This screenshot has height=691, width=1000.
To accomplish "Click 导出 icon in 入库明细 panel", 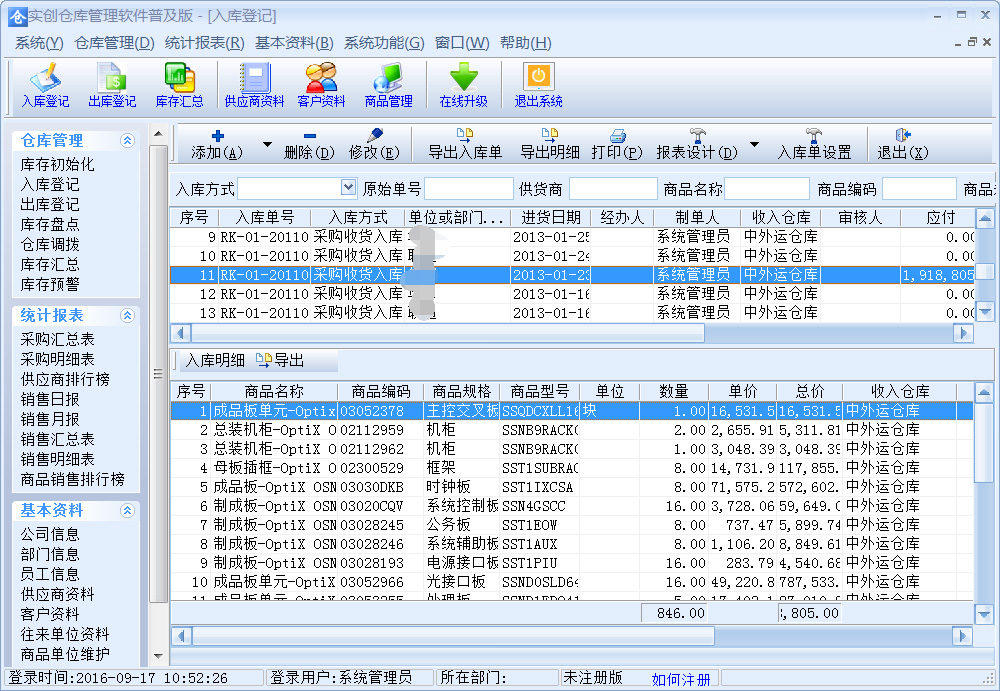I will tap(280, 360).
